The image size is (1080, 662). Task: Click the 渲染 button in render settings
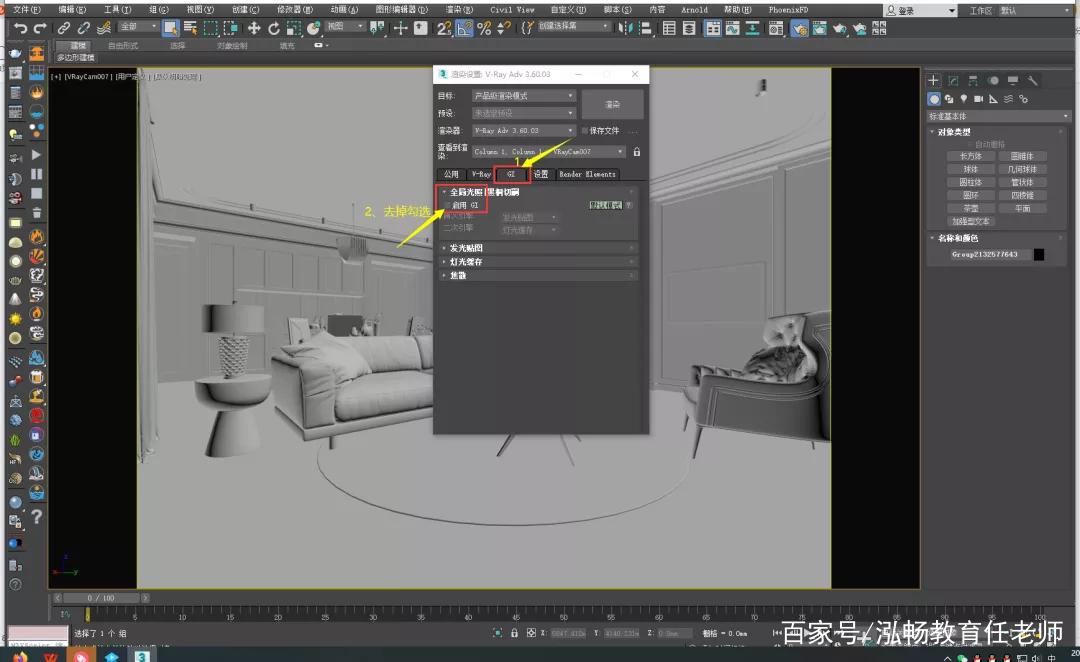click(x=614, y=104)
